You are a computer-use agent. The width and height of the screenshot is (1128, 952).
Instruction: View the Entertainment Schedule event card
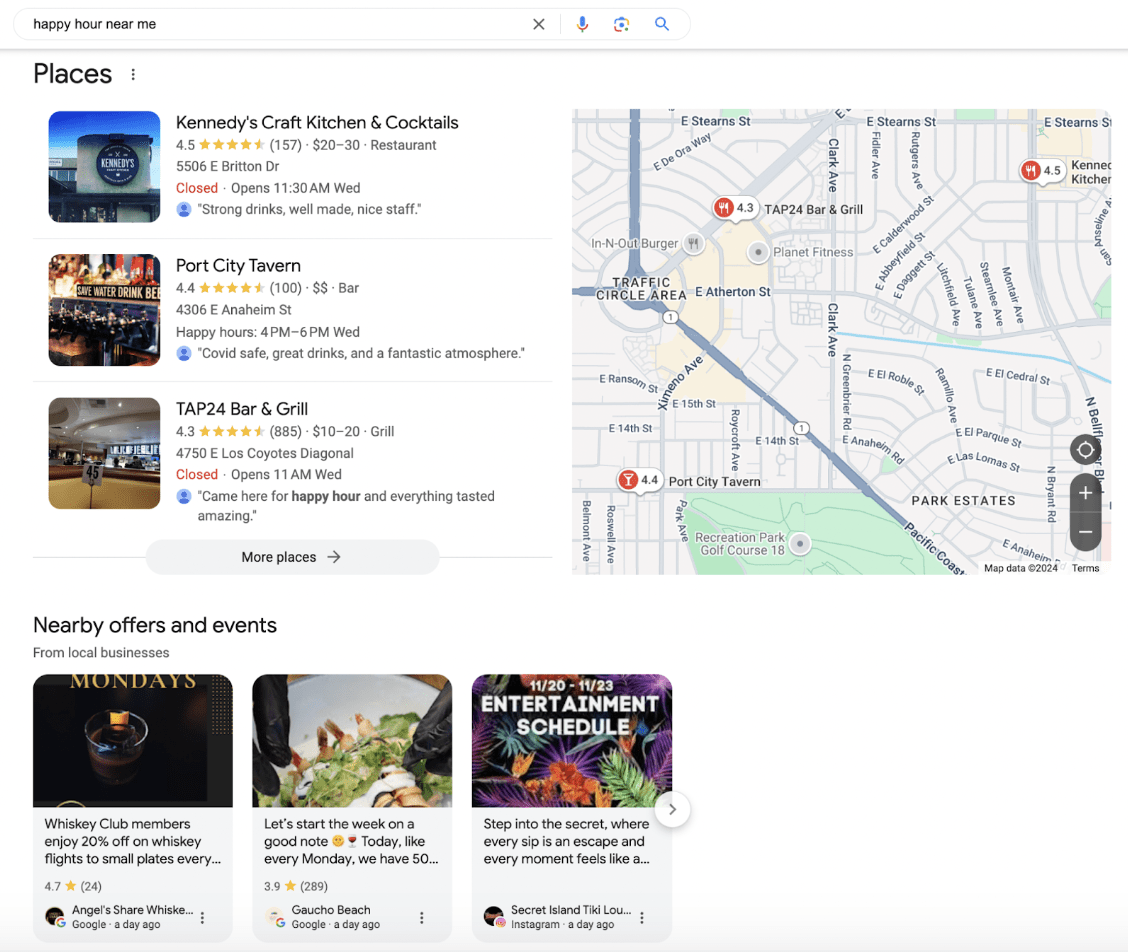pyautogui.click(x=571, y=740)
